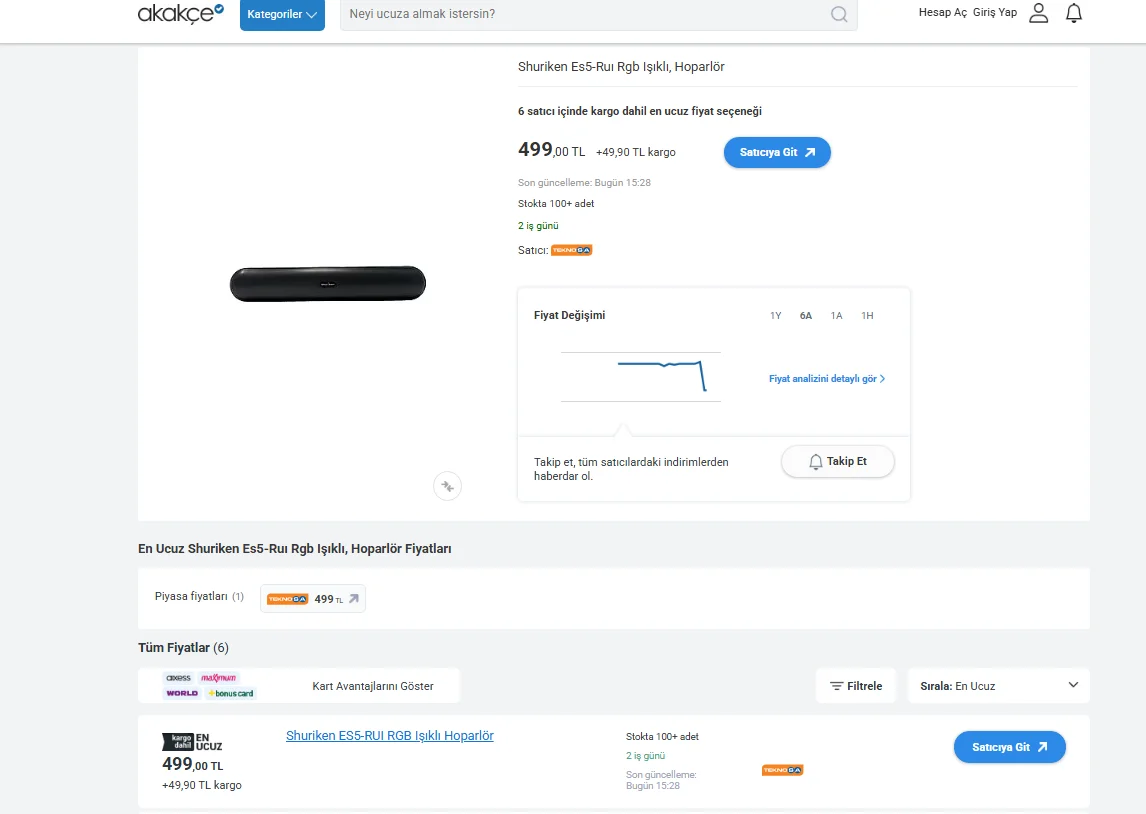Open Teknosa 499 TL market price chip
The width and height of the screenshot is (1146, 814).
[313, 598]
